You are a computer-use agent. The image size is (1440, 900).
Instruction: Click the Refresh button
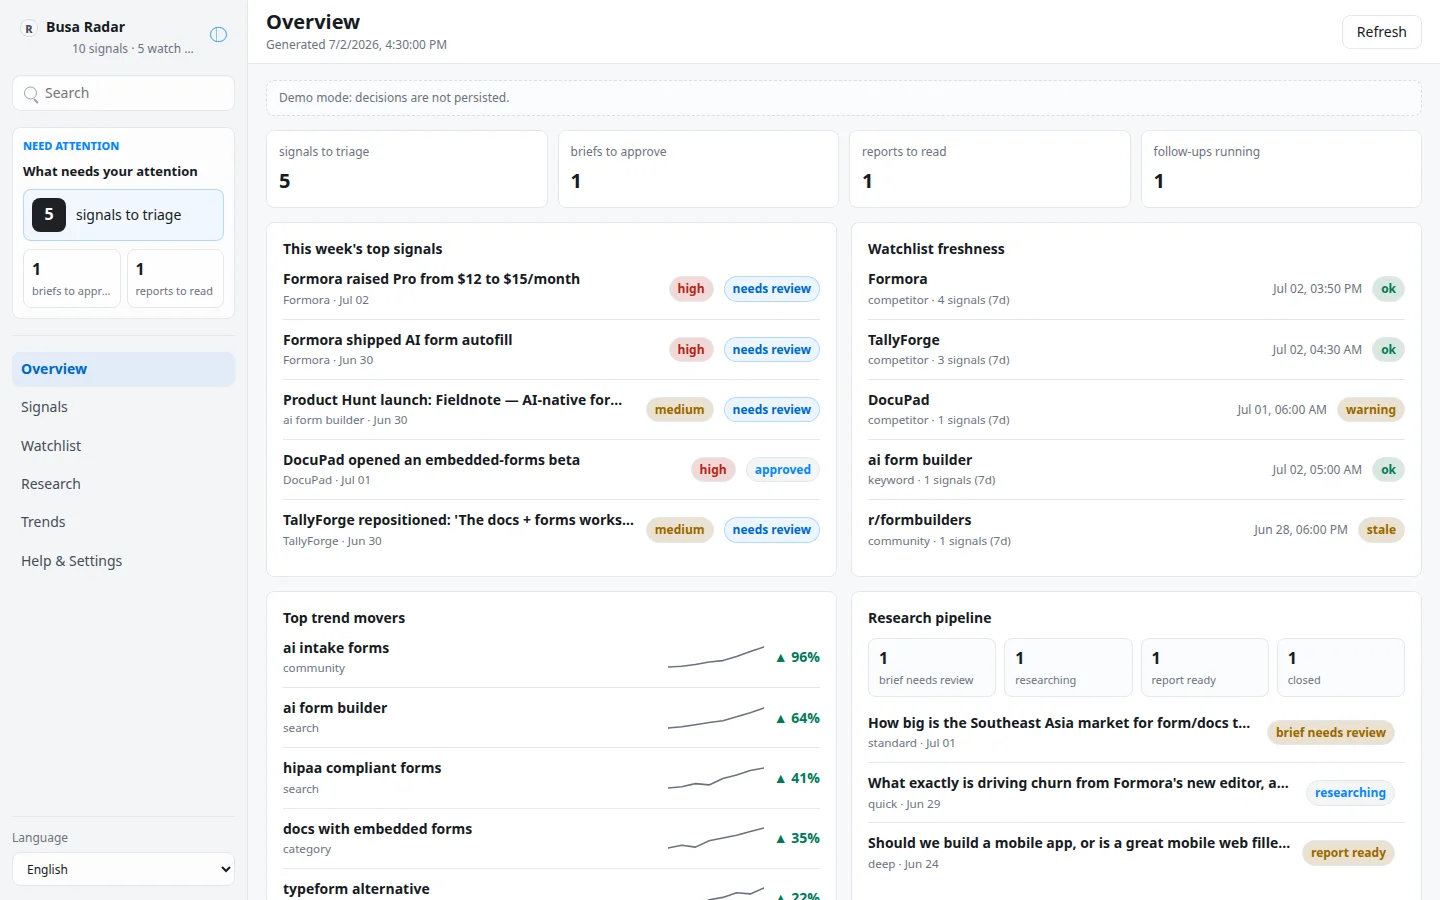(1381, 32)
